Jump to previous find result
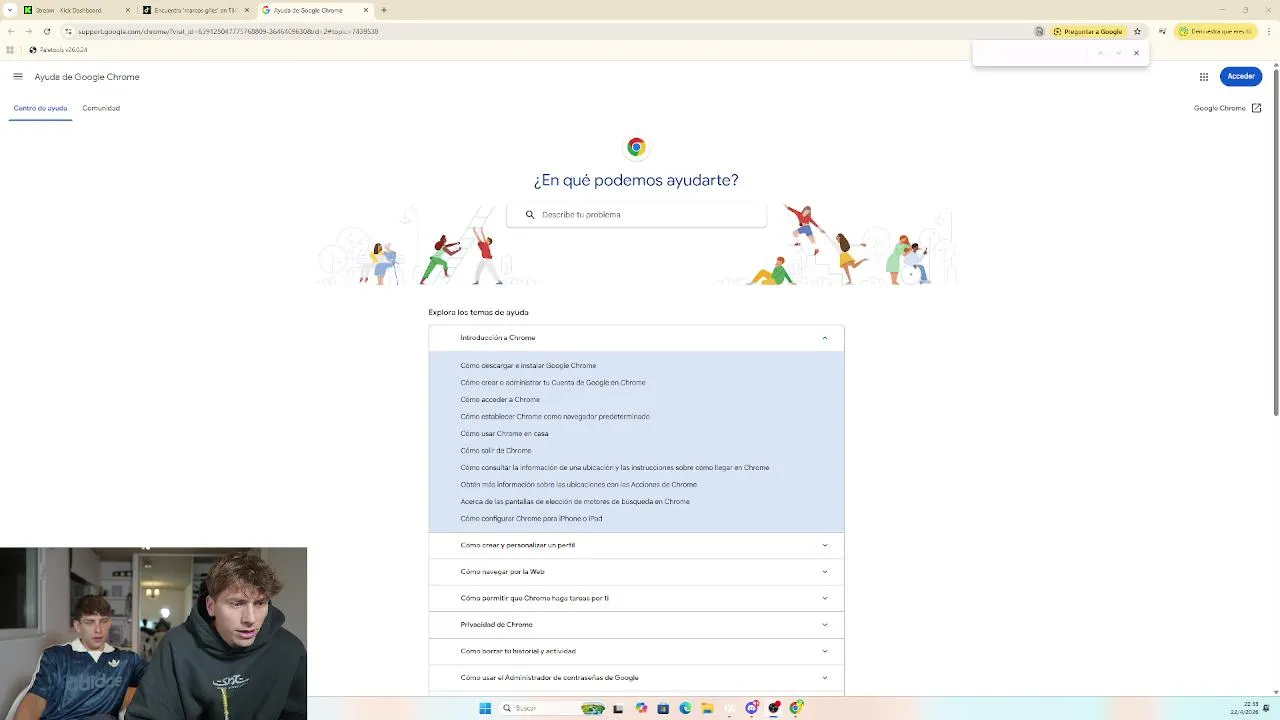Viewport: 1280px width, 720px height. 1100,53
